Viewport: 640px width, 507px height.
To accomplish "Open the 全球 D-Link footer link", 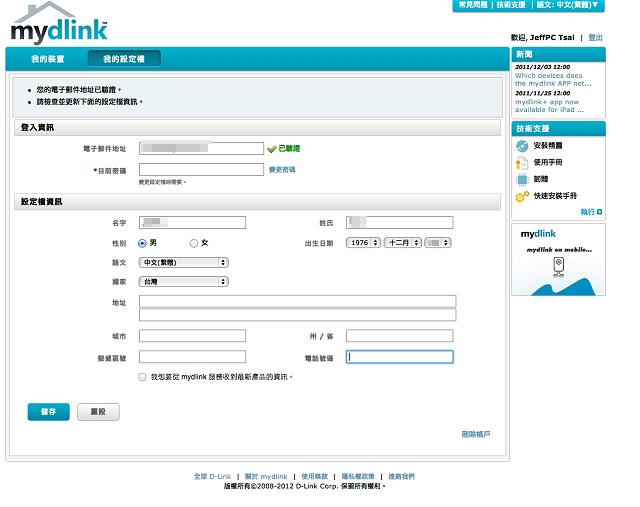I will [x=212, y=476].
